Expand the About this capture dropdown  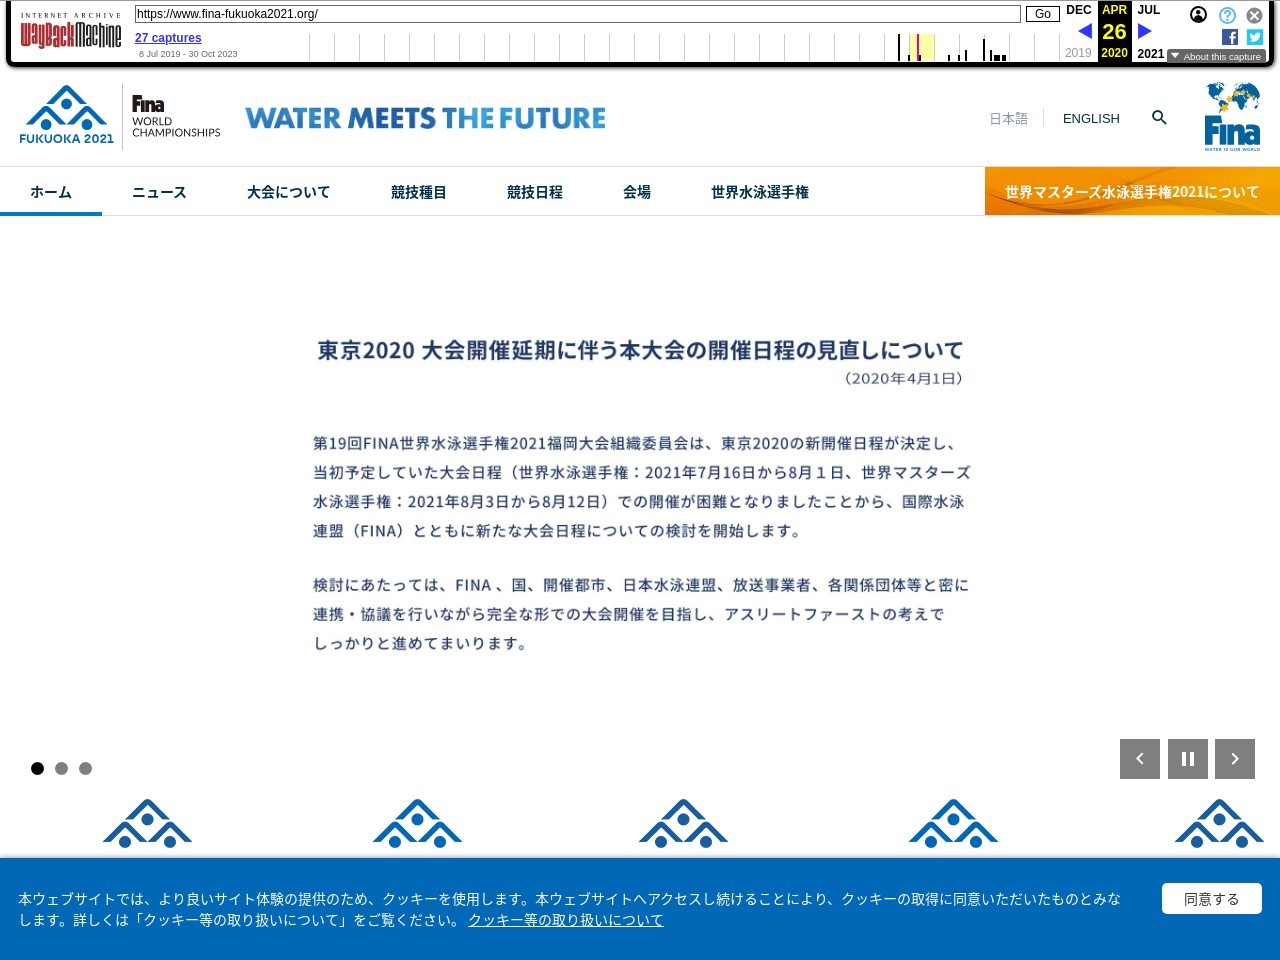(x=1216, y=57)
